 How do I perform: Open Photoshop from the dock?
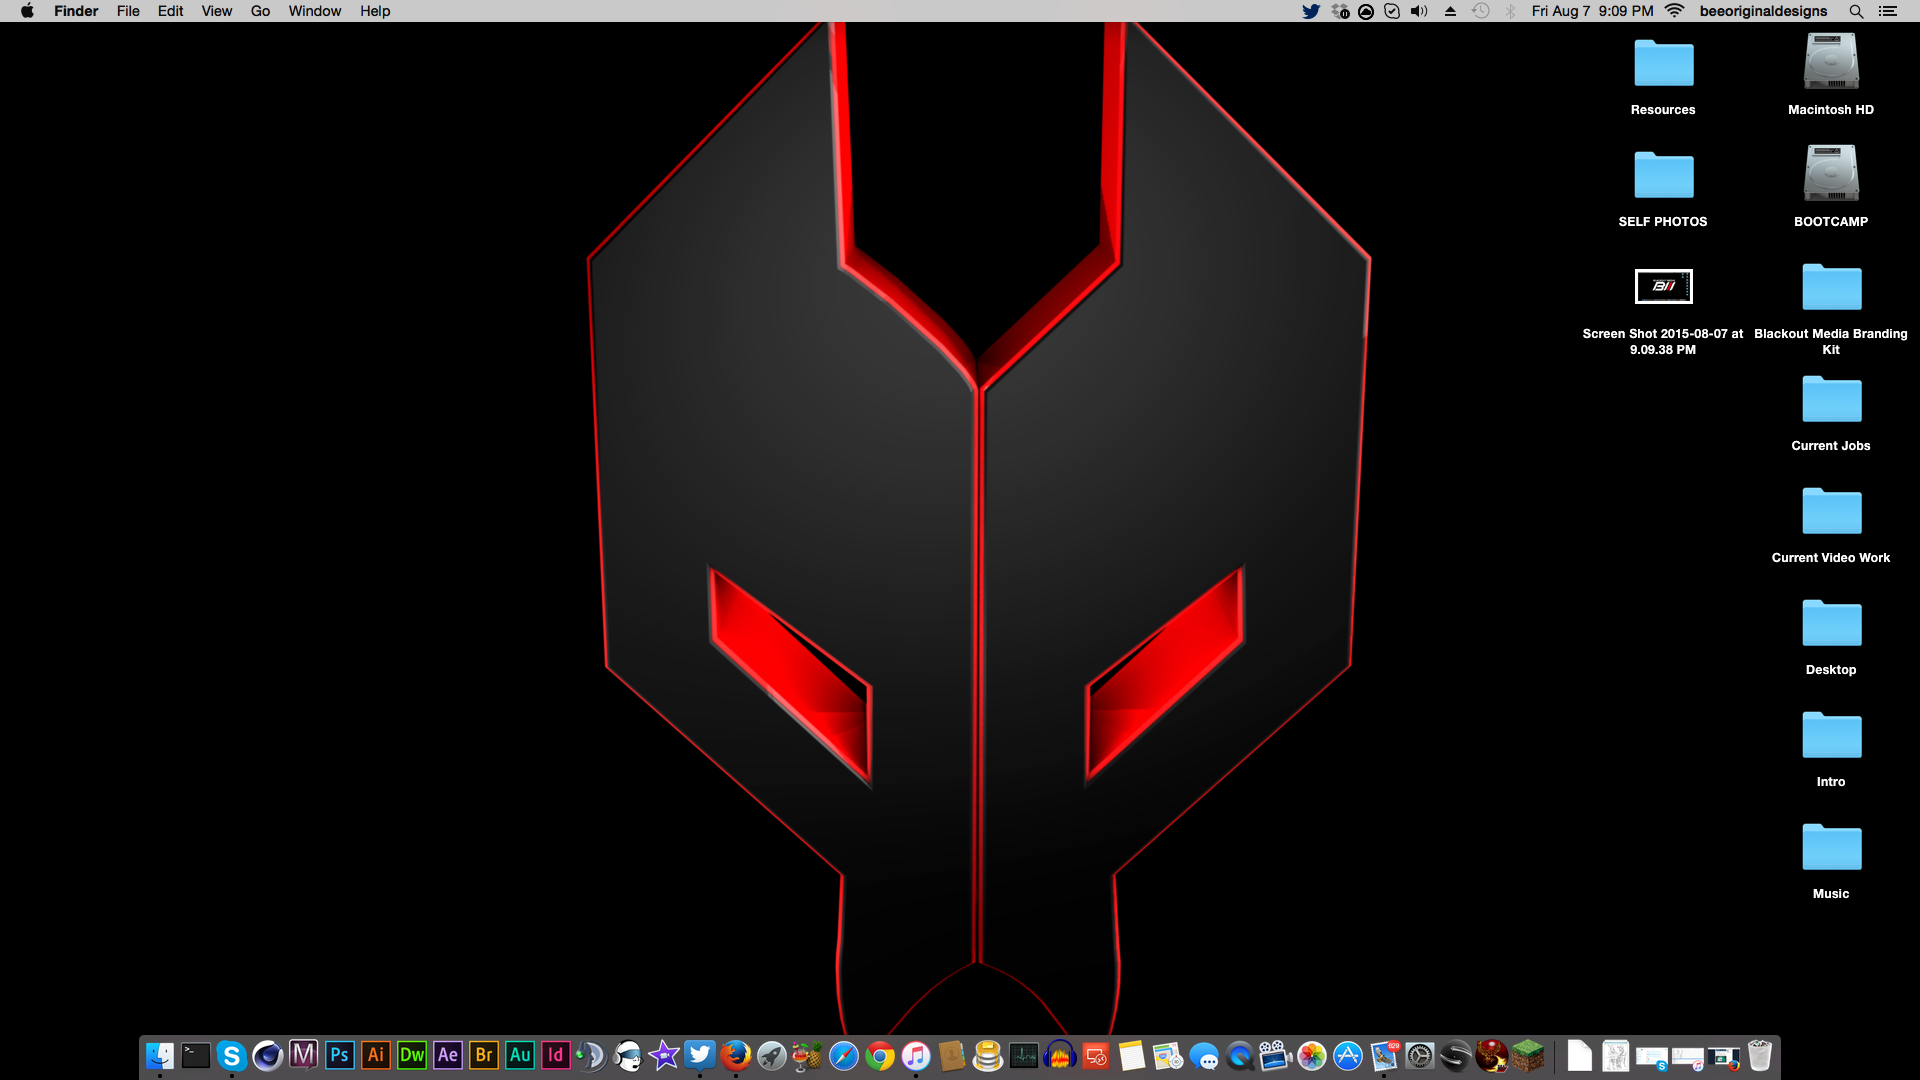tap(340, 1056)
